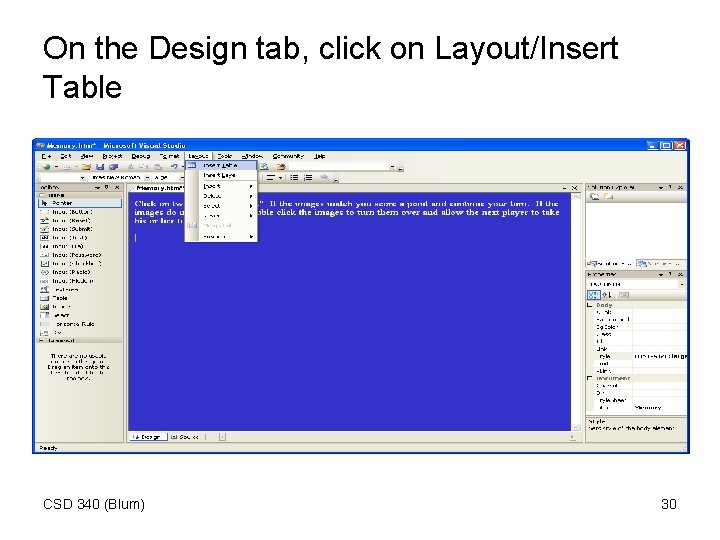720x540 pixels.
Task: Choose Insert Table from the Layout menu
Action: (221, 165)
